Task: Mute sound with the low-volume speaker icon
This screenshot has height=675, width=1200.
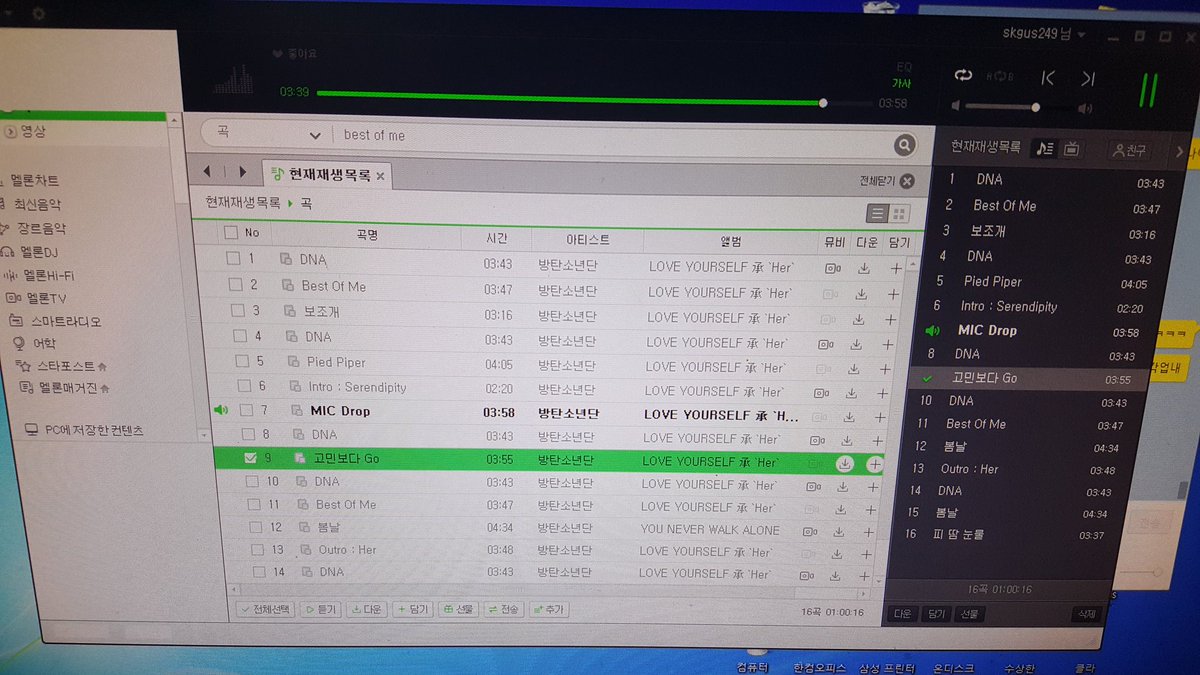Action: tap(956, 106)
